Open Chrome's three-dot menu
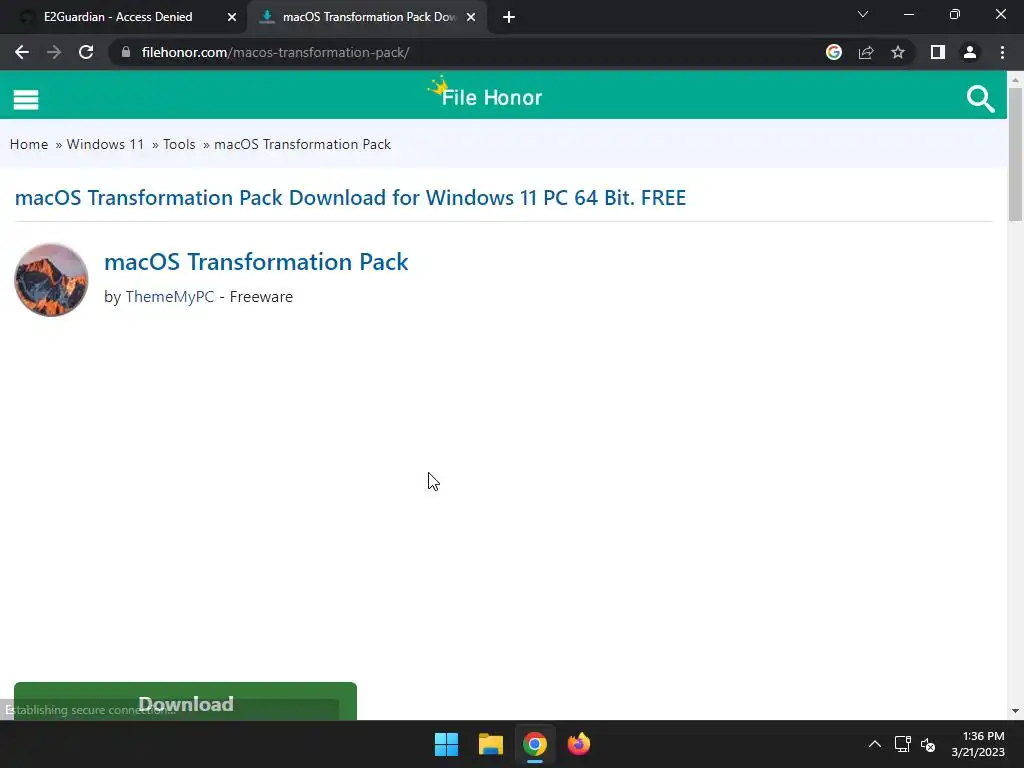The height and width of the screenshot is (768, 1024). (x=1002, y=52)
